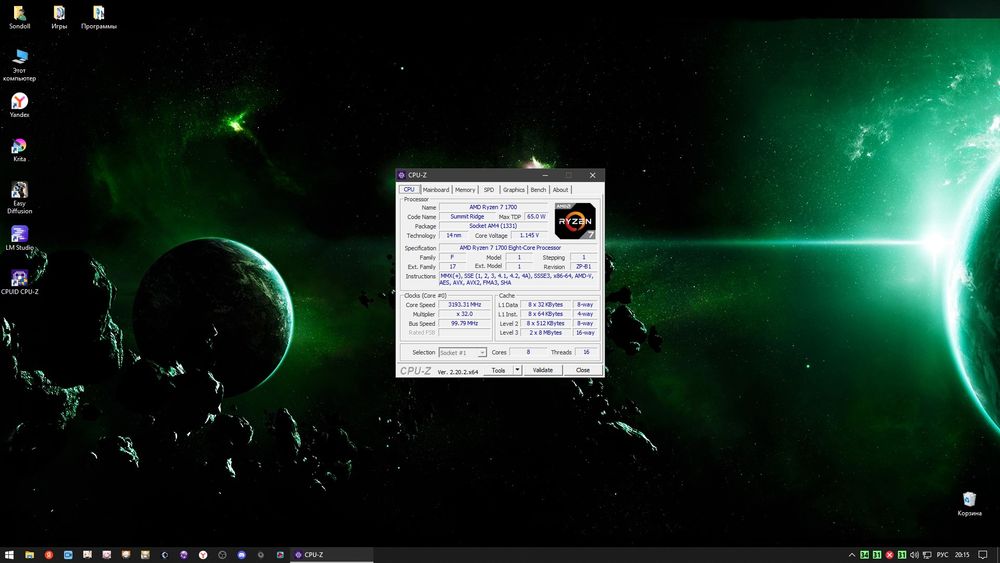Click the L1 Inst. value 8 x 64 KBytes

pyautogui.click(x=545, y=314)
